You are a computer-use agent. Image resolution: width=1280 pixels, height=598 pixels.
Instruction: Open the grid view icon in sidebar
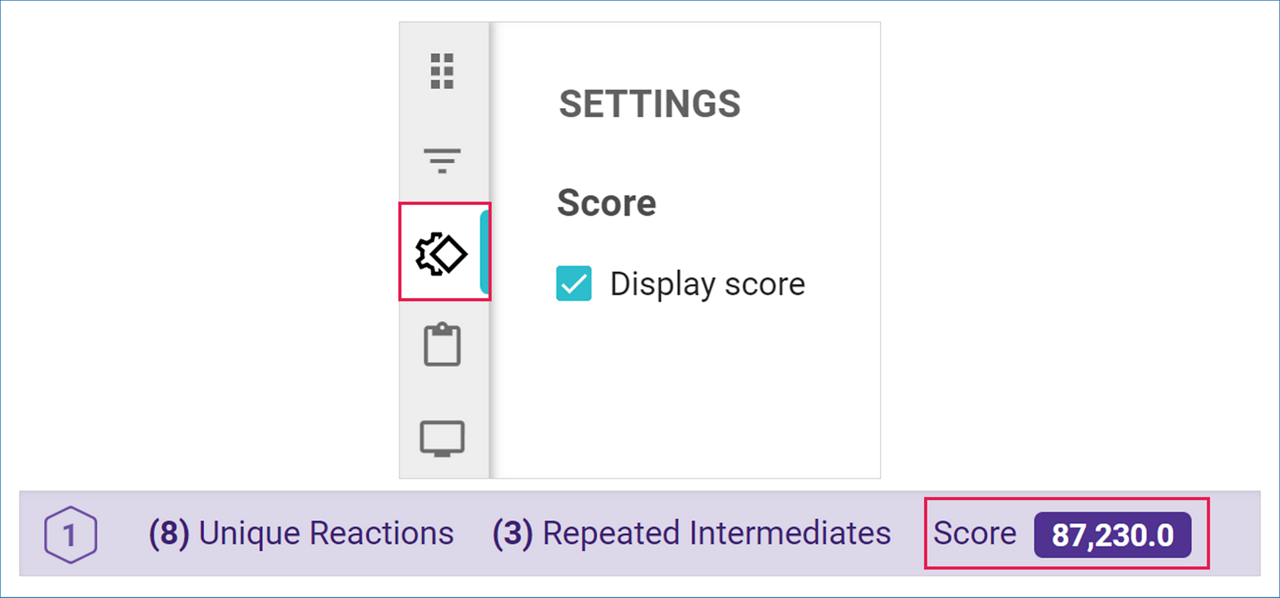(442, 71)
